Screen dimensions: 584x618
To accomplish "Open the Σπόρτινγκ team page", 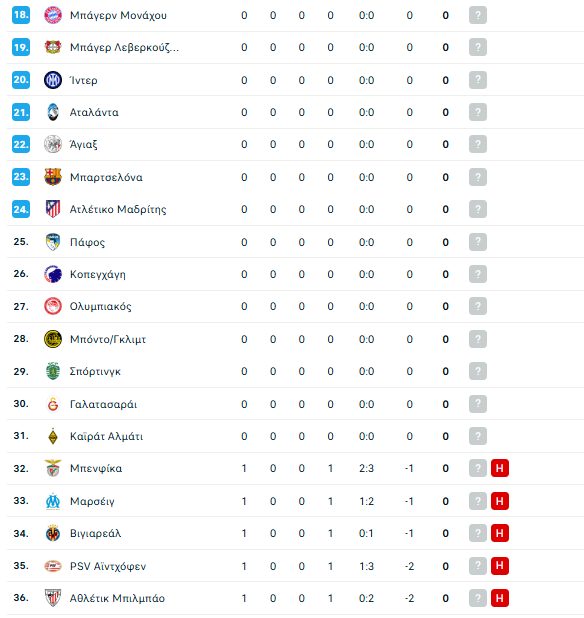I will coord(95,371).
